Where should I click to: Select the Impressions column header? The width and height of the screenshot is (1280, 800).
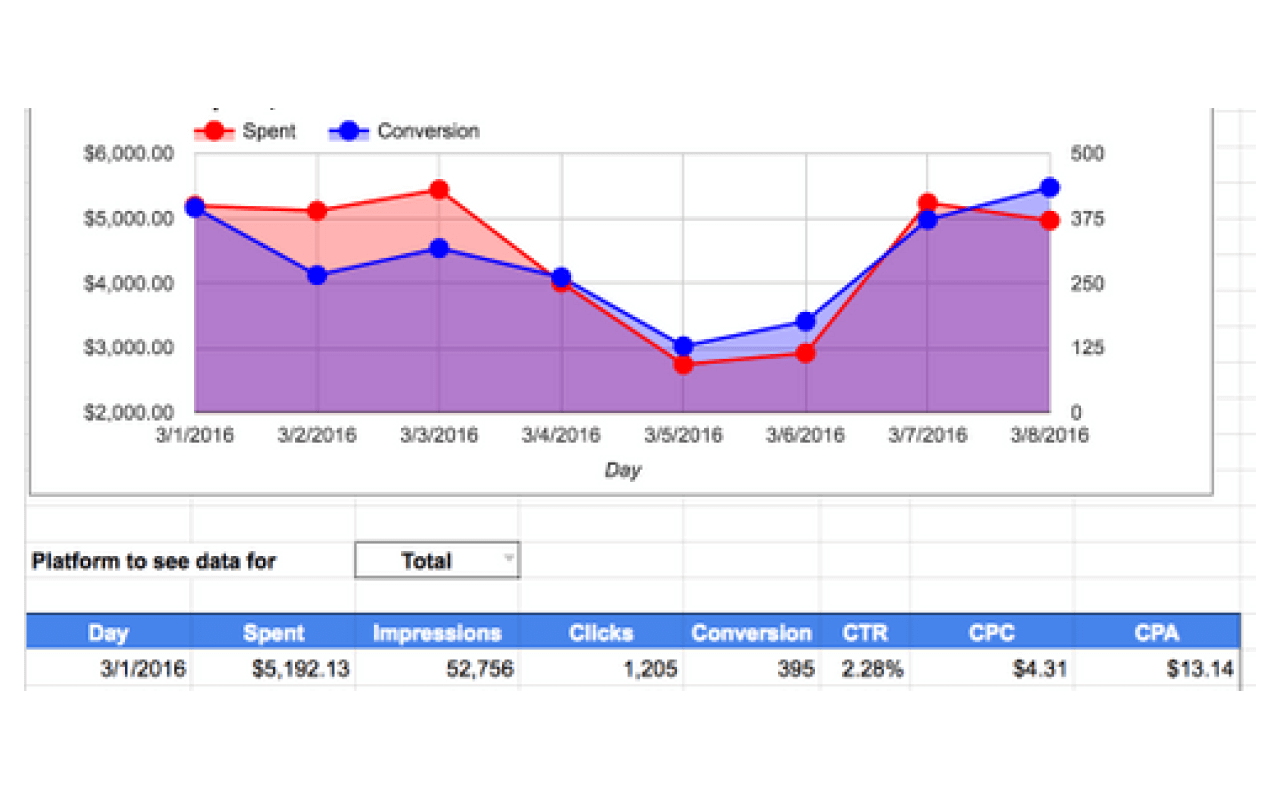pyautogui.click(x=437, y=633)
